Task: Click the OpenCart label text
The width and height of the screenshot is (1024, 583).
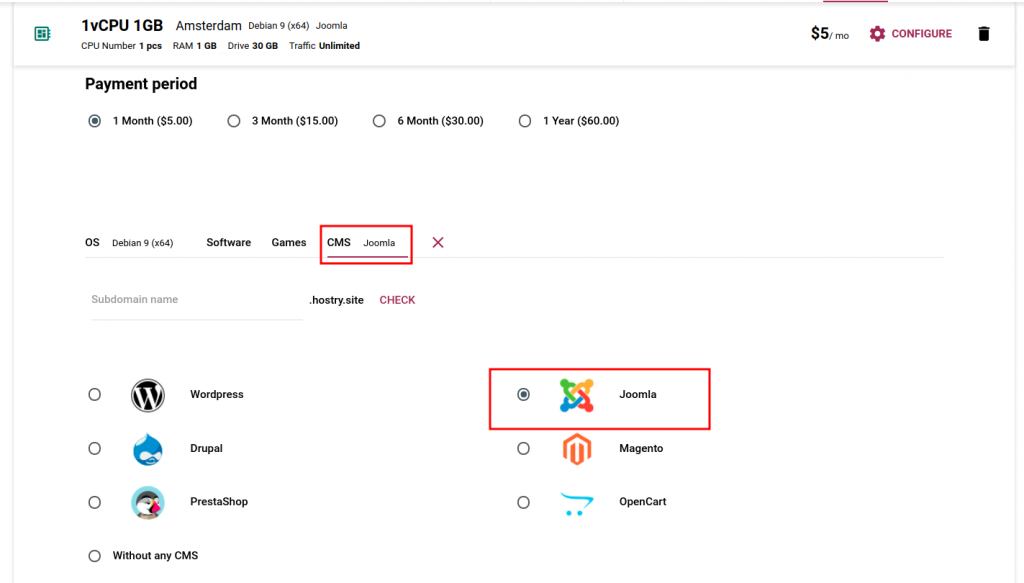Action: pos(643,502)
